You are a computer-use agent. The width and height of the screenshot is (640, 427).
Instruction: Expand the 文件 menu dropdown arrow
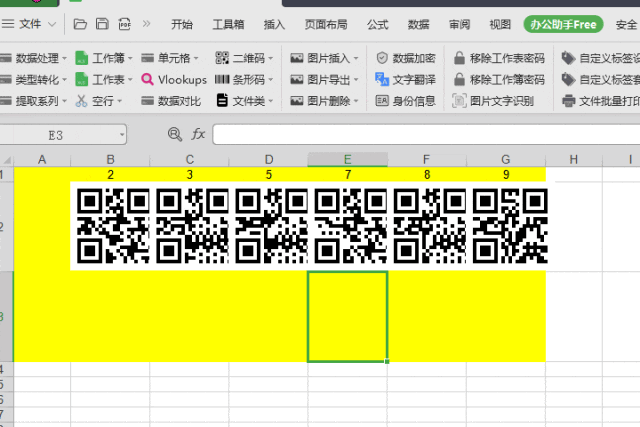[52, 24]
